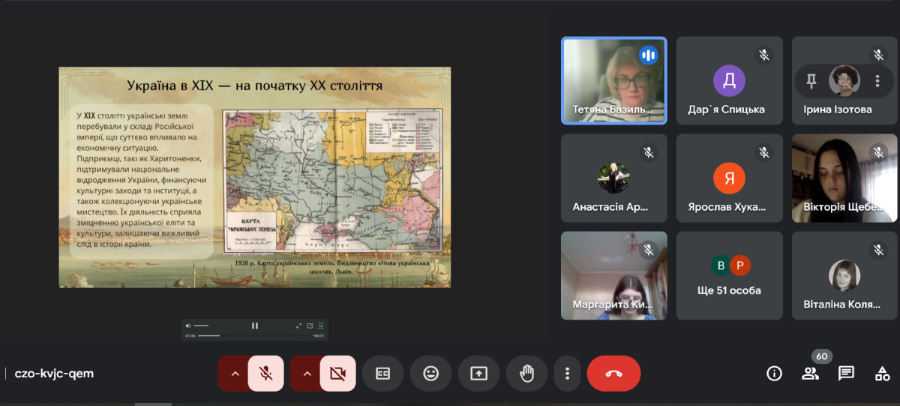Click Віталіна Коля's round profile photo
This screenshot has width=900, height=406.
[844, 276]
